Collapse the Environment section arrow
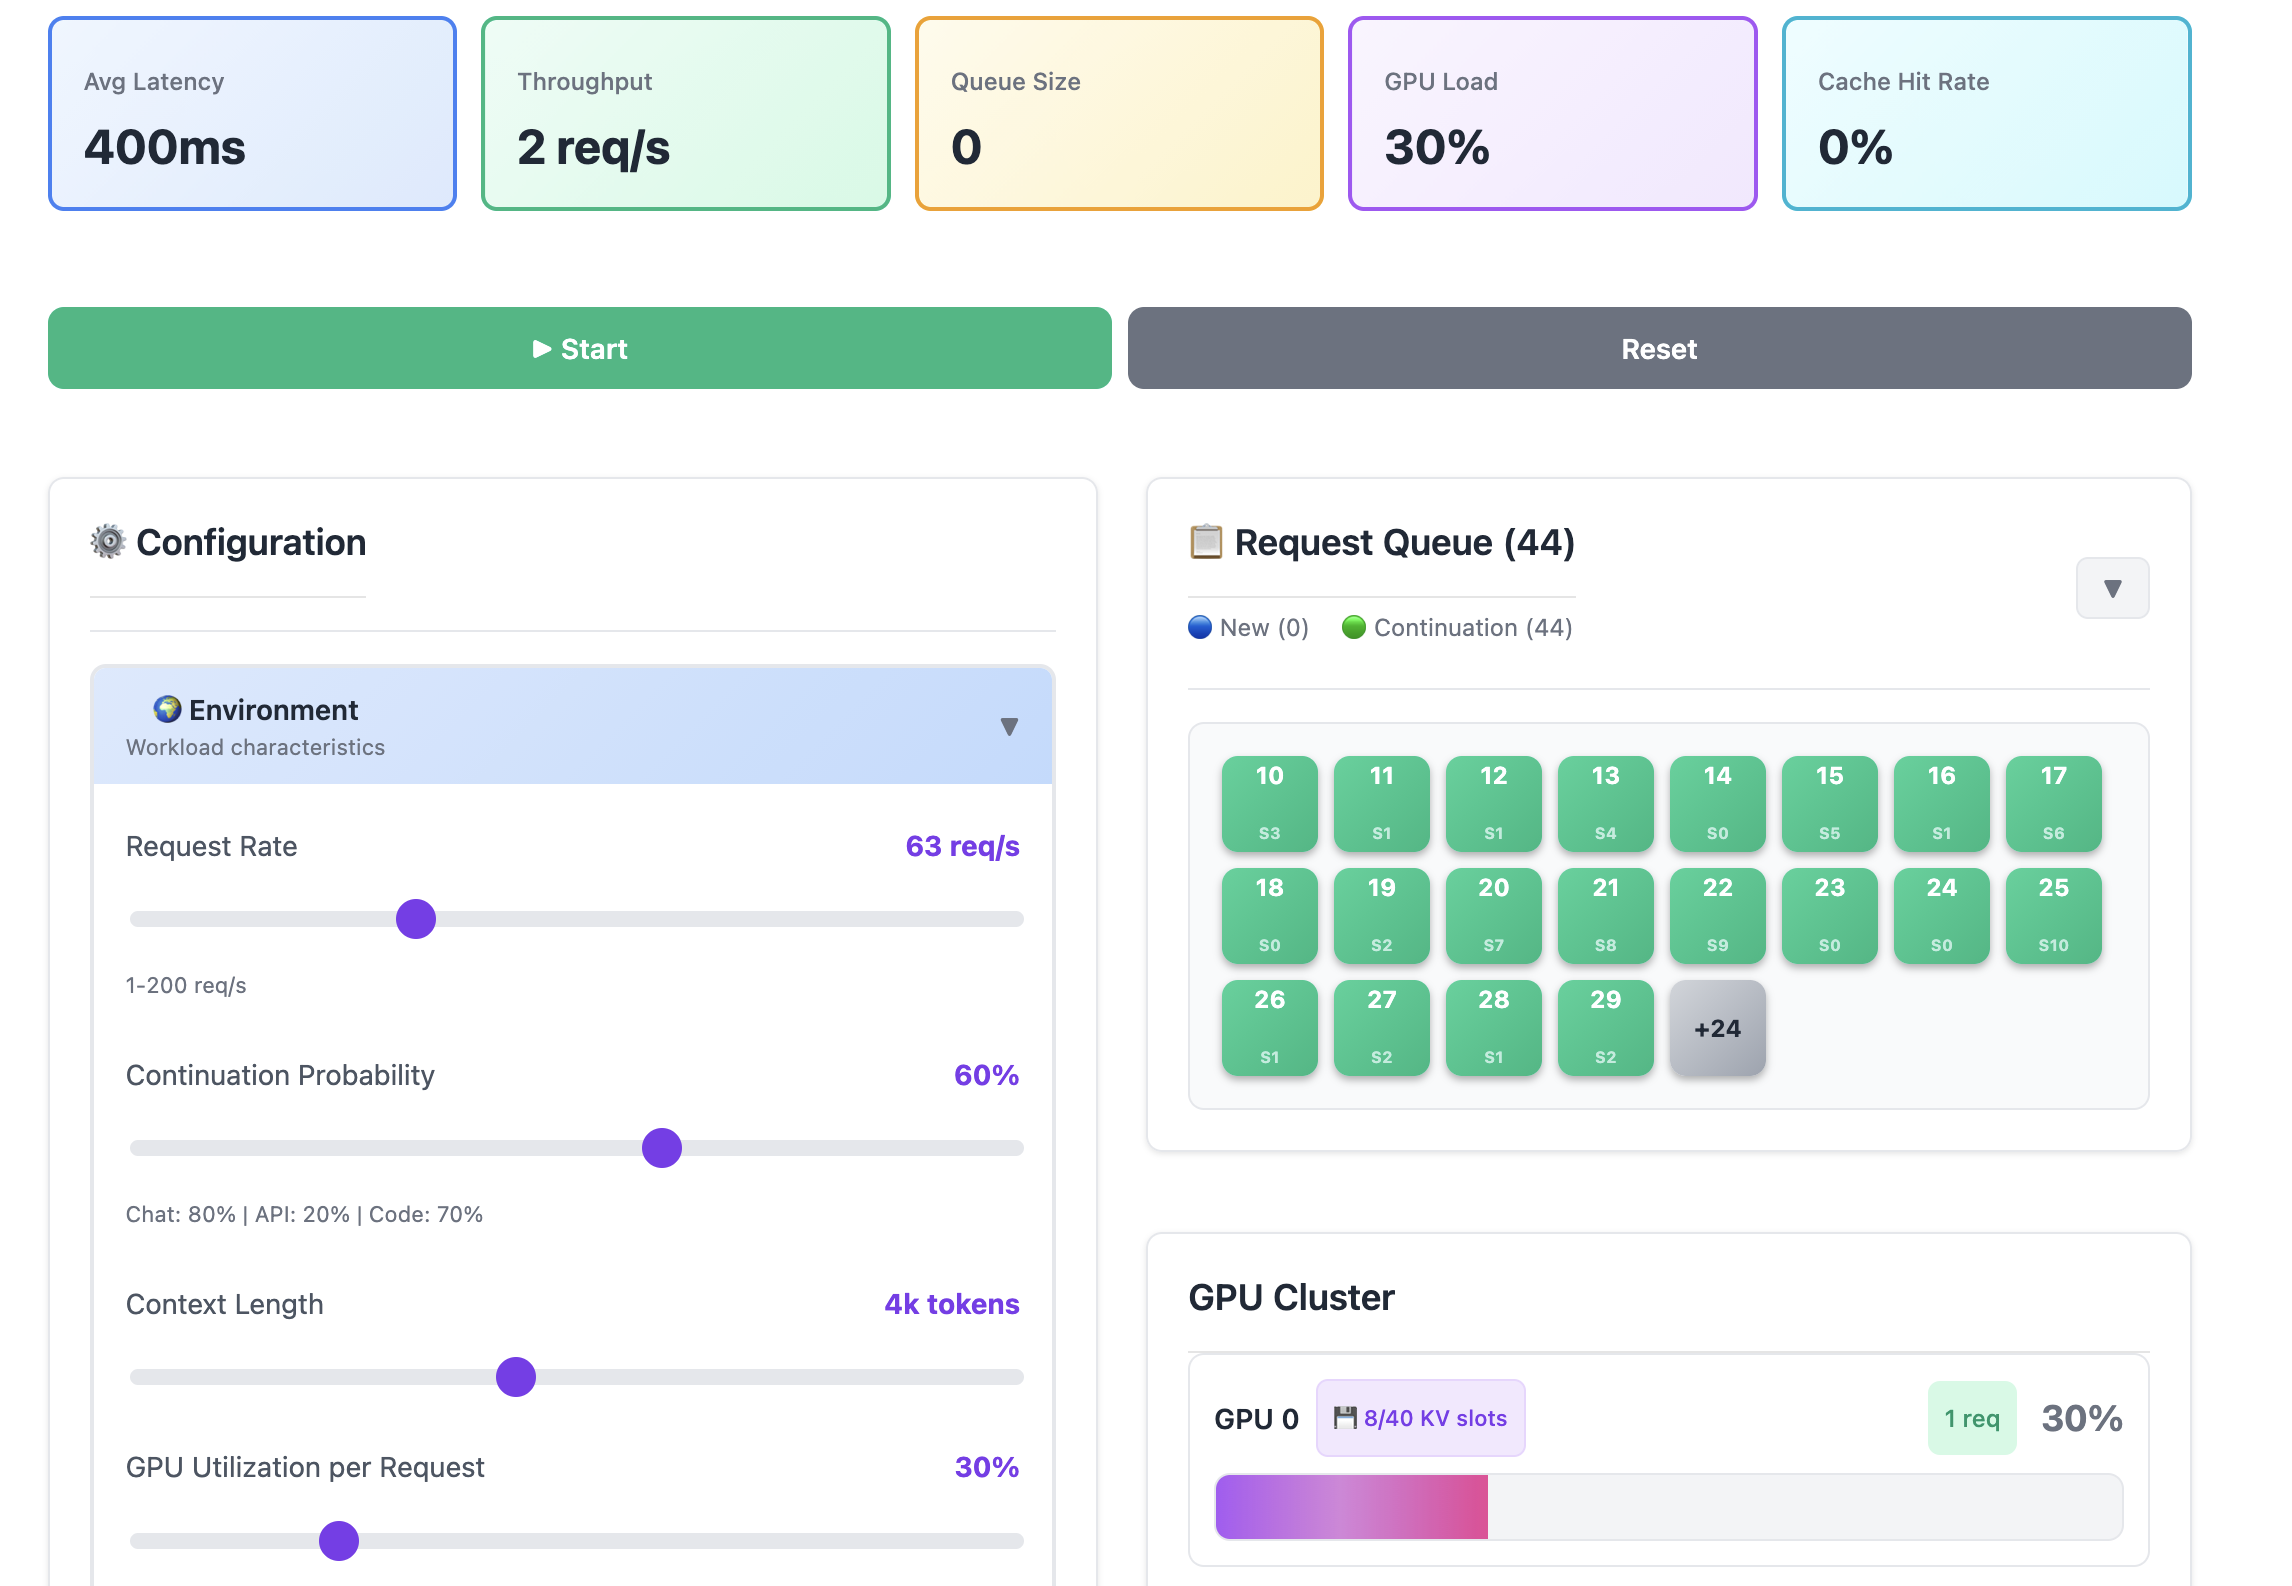The width and height of the screenshot is (2292, 1586). pyautogui.click(x=1009, y=726)
